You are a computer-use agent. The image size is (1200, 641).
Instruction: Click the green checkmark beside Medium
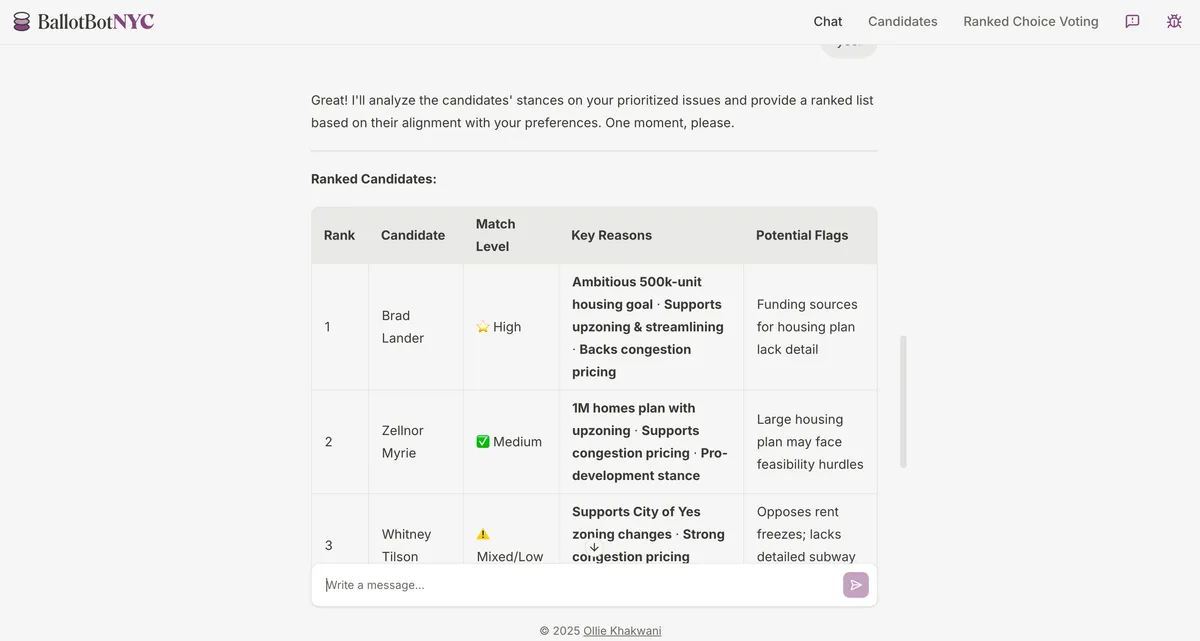483,442
